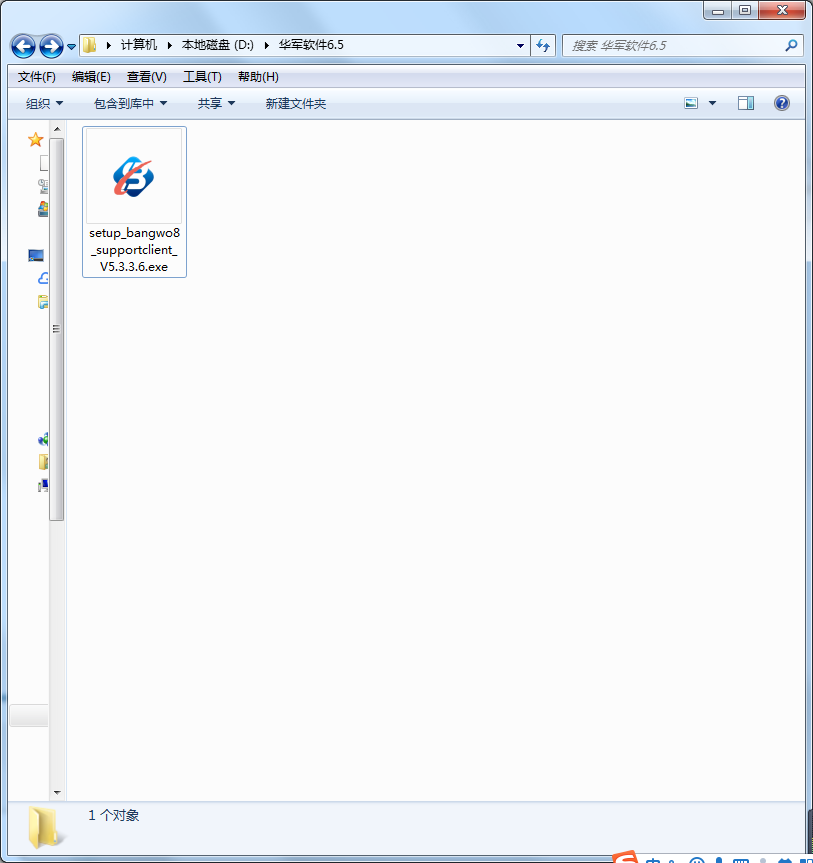Open the more view options arrow
This screenshot has height=863, width=813.
[712, 103]
